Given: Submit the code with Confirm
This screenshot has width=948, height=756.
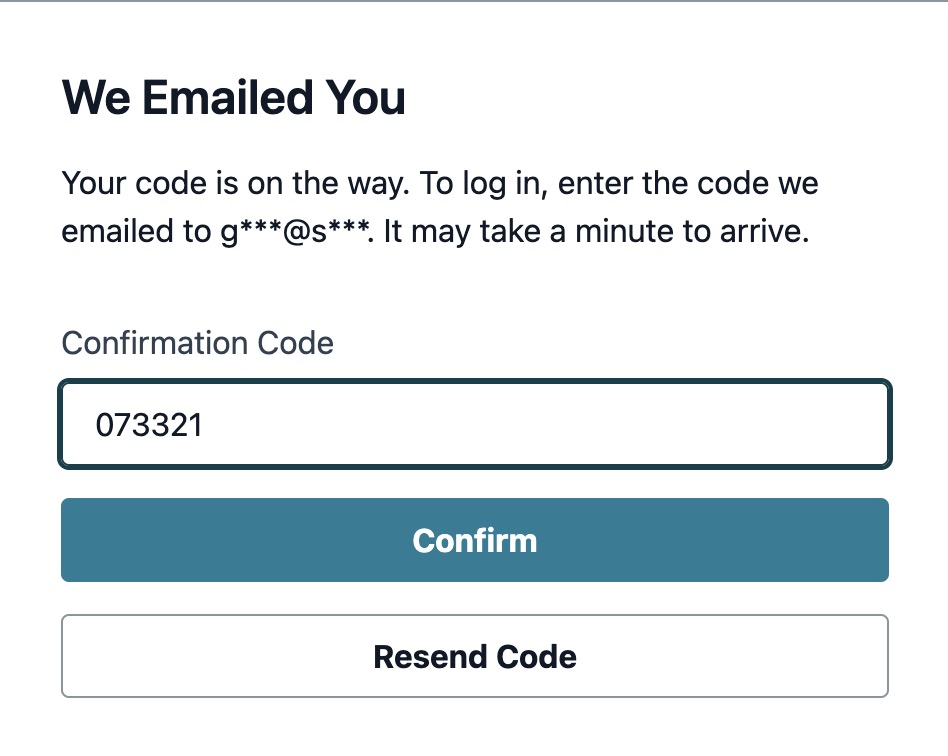Looking at the screenshot, I should [475, 540].
